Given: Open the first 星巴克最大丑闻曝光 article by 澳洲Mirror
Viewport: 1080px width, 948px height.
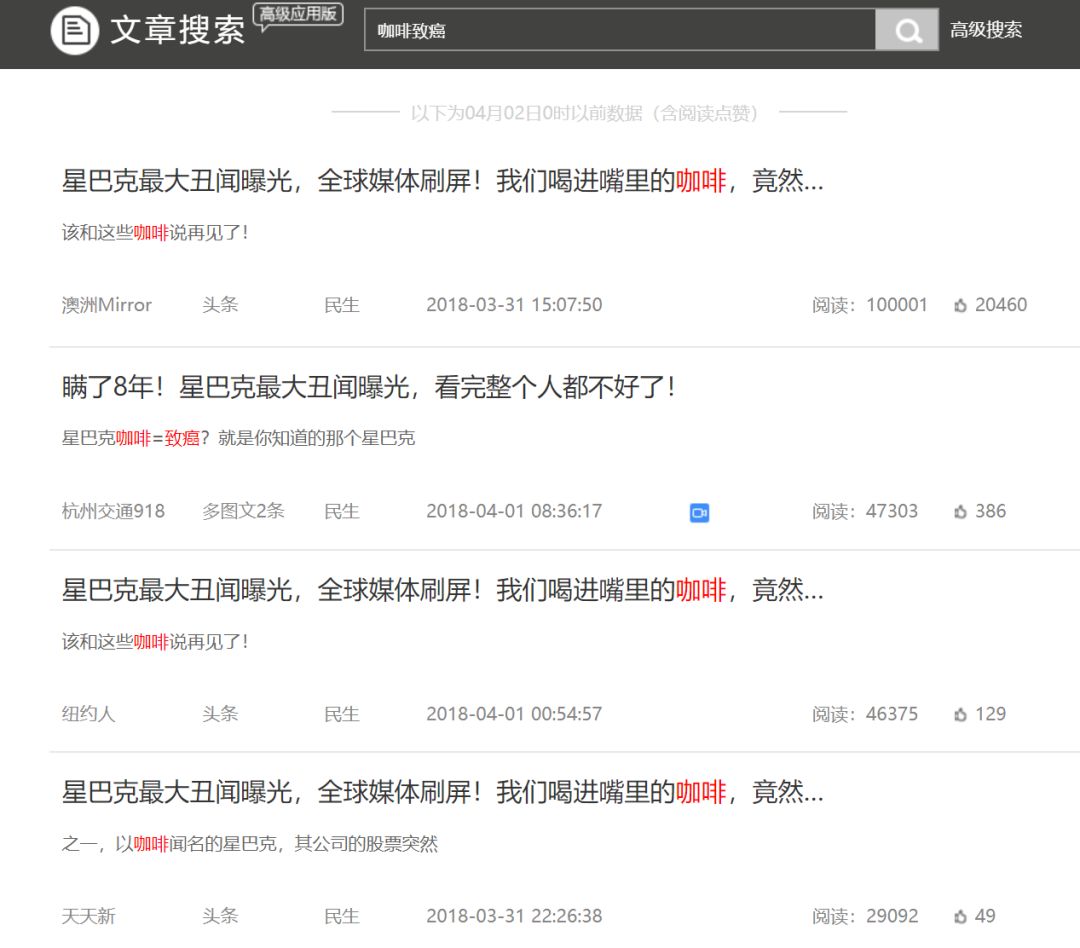Looking at the screenshot, I should click(x=442, y=182).
